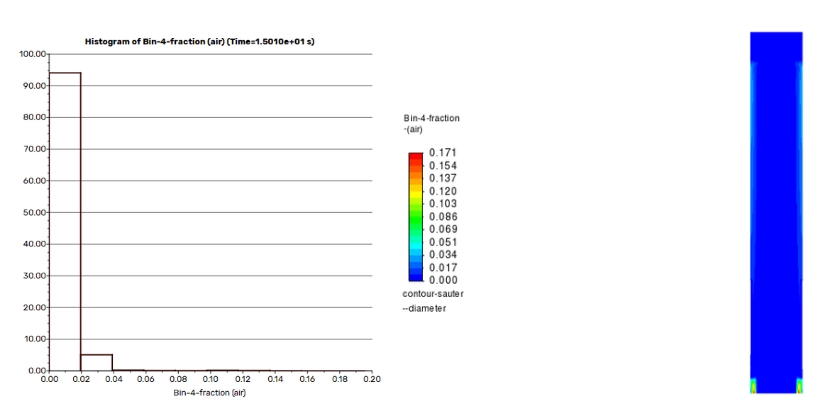Click y-axis tick label 100.00
The height and width of the screenshot is (418, 827).
click(33, 54)
